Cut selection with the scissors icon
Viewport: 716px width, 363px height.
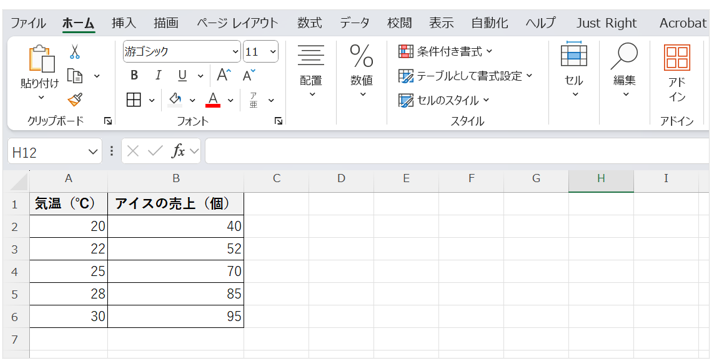point(75,52)
